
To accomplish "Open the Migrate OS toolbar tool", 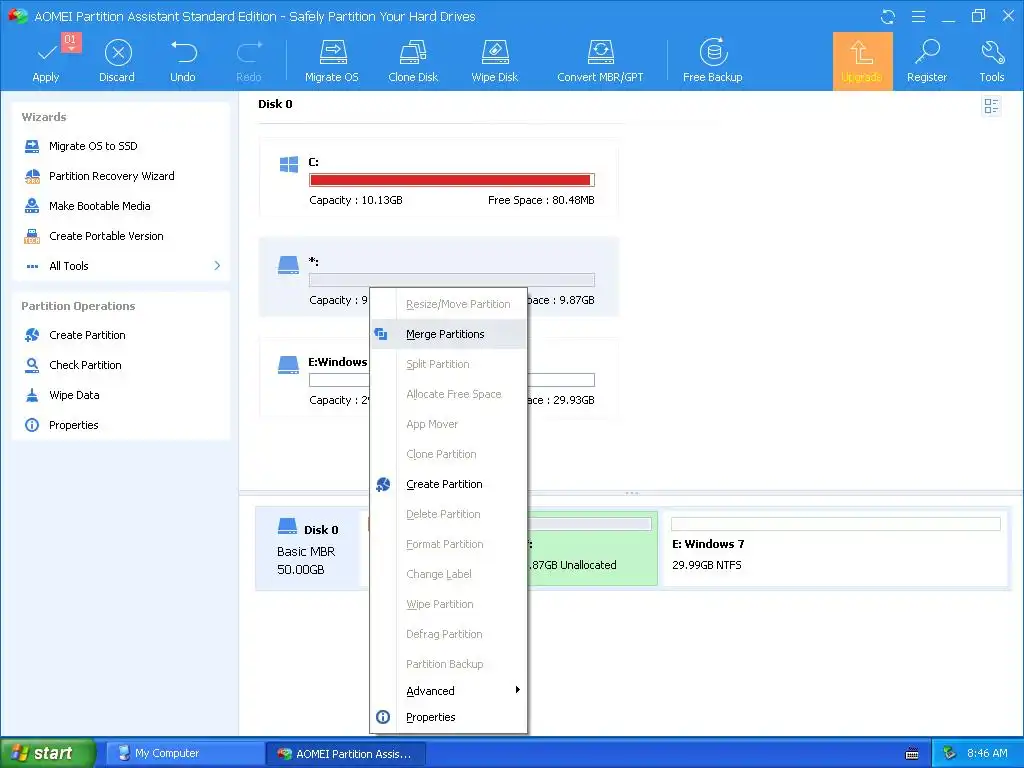I will (x=332, y=60).
